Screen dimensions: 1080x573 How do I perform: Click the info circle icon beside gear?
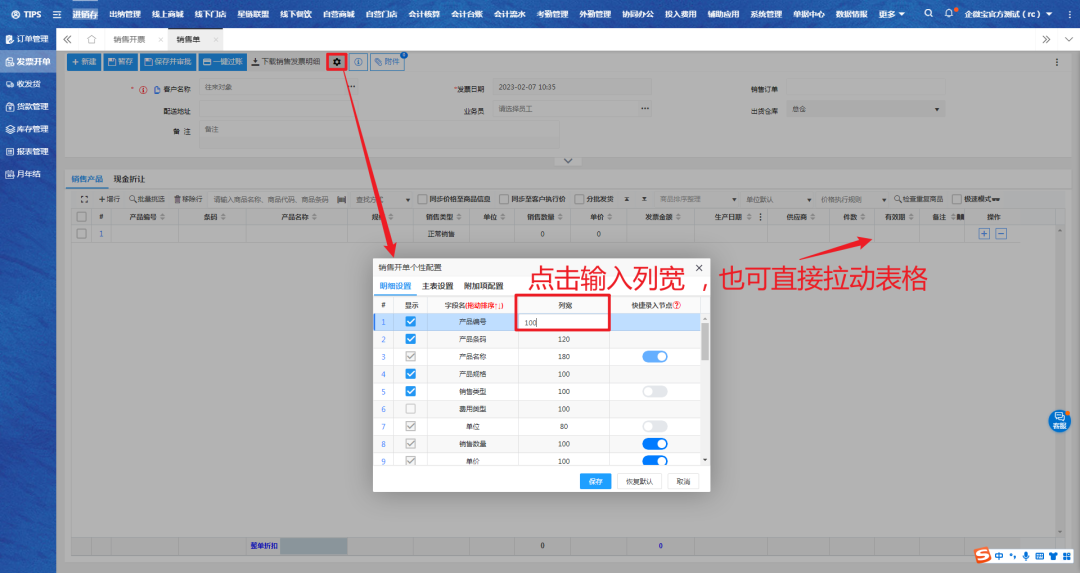coord(358,62)
